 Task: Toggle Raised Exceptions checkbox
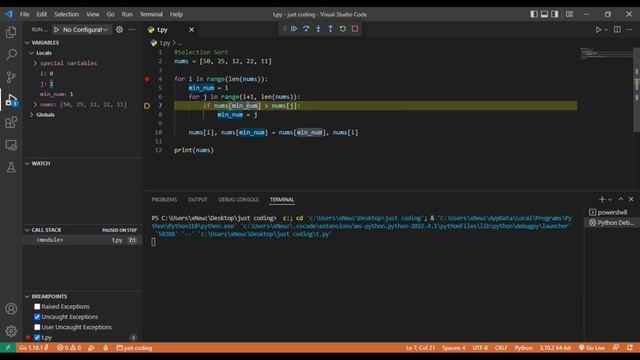click(x=37, y=307)
